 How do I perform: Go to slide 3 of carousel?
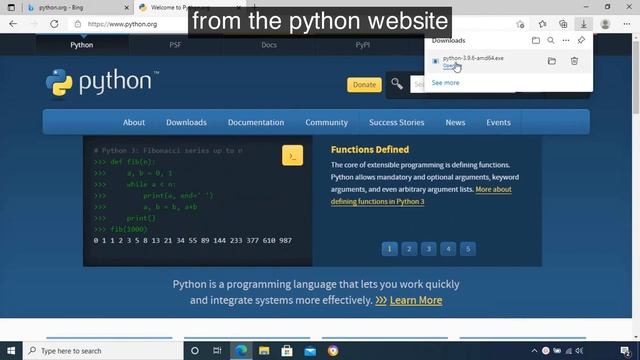(429, 249)
